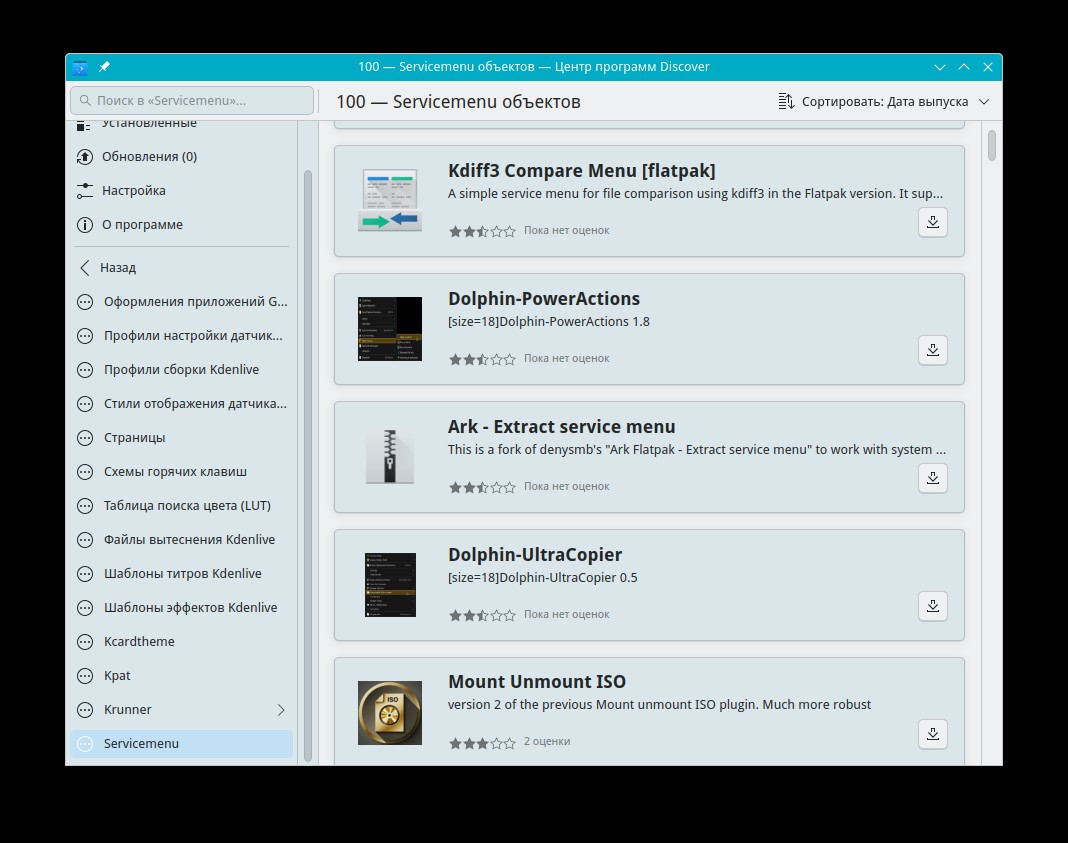Focus the Поиск в «Servicemenu» search field
Image resolution: width=1068 pixels, height=843 pixels.
point(191,101)
